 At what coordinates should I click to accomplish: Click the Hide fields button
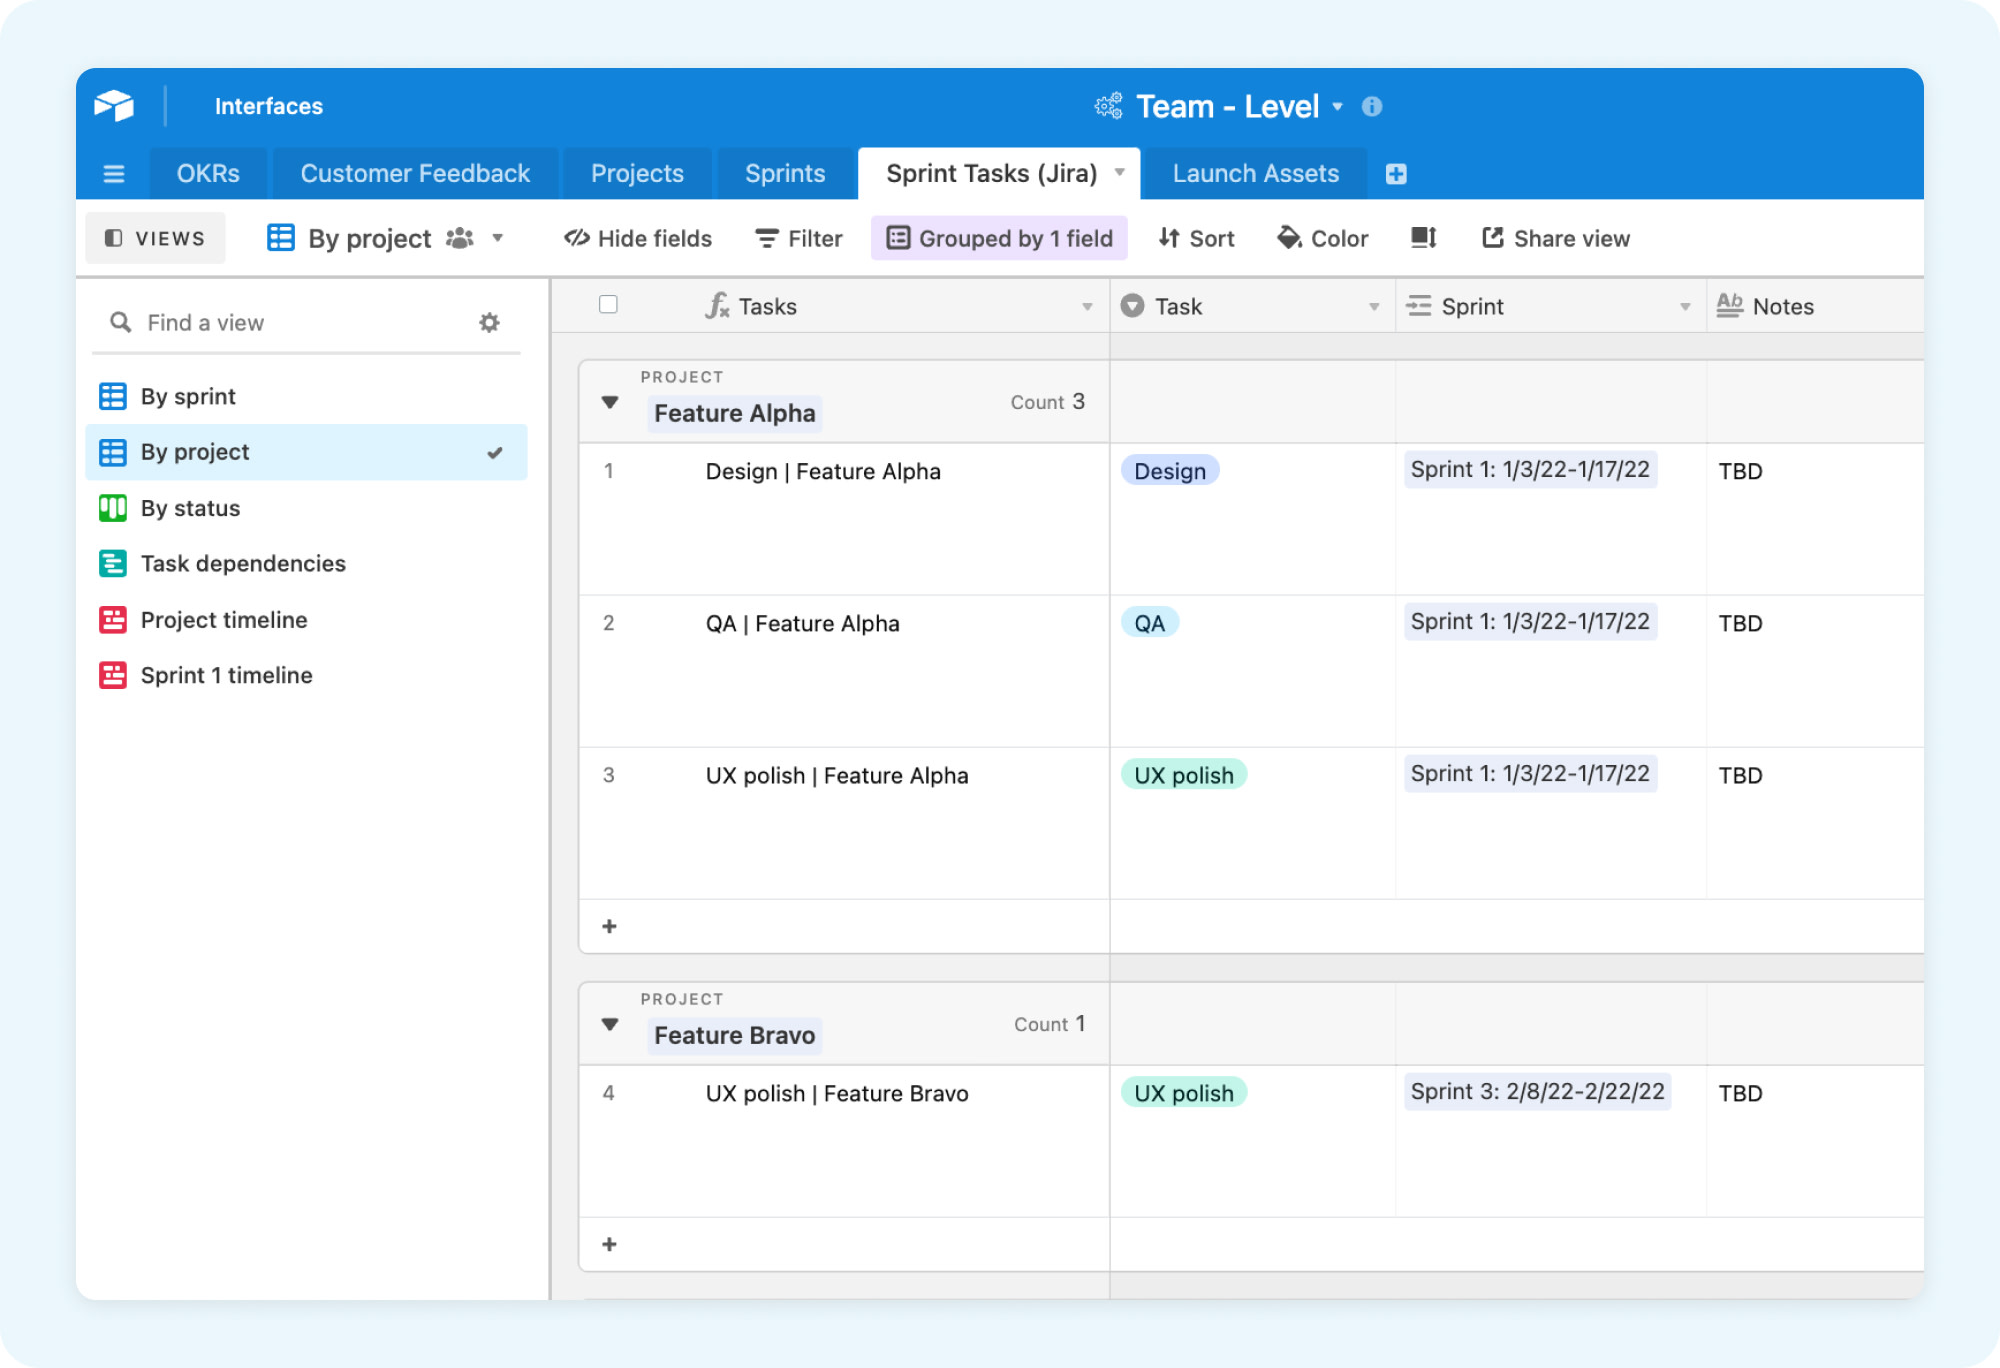click(x=638, y=238)
